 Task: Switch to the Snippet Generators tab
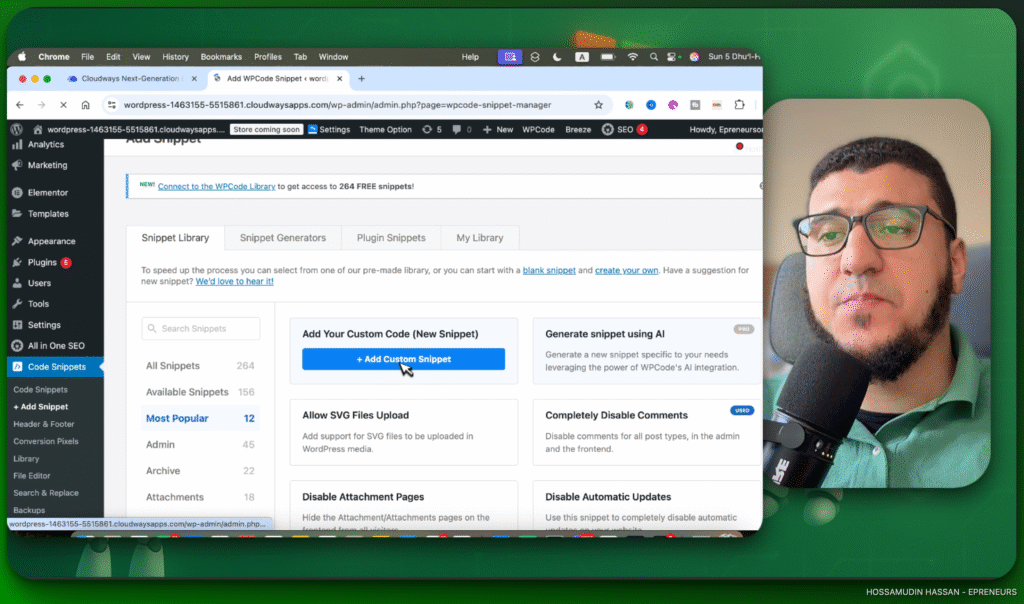click(x=283, y=238)
